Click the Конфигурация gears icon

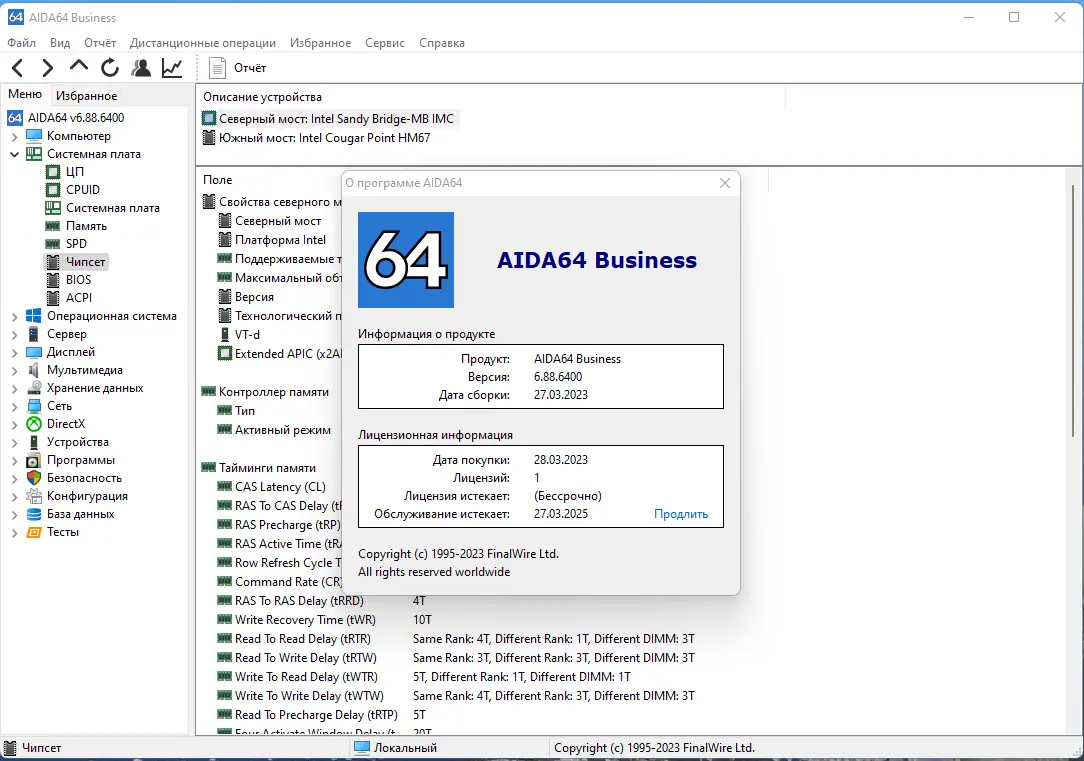point(33,495)
